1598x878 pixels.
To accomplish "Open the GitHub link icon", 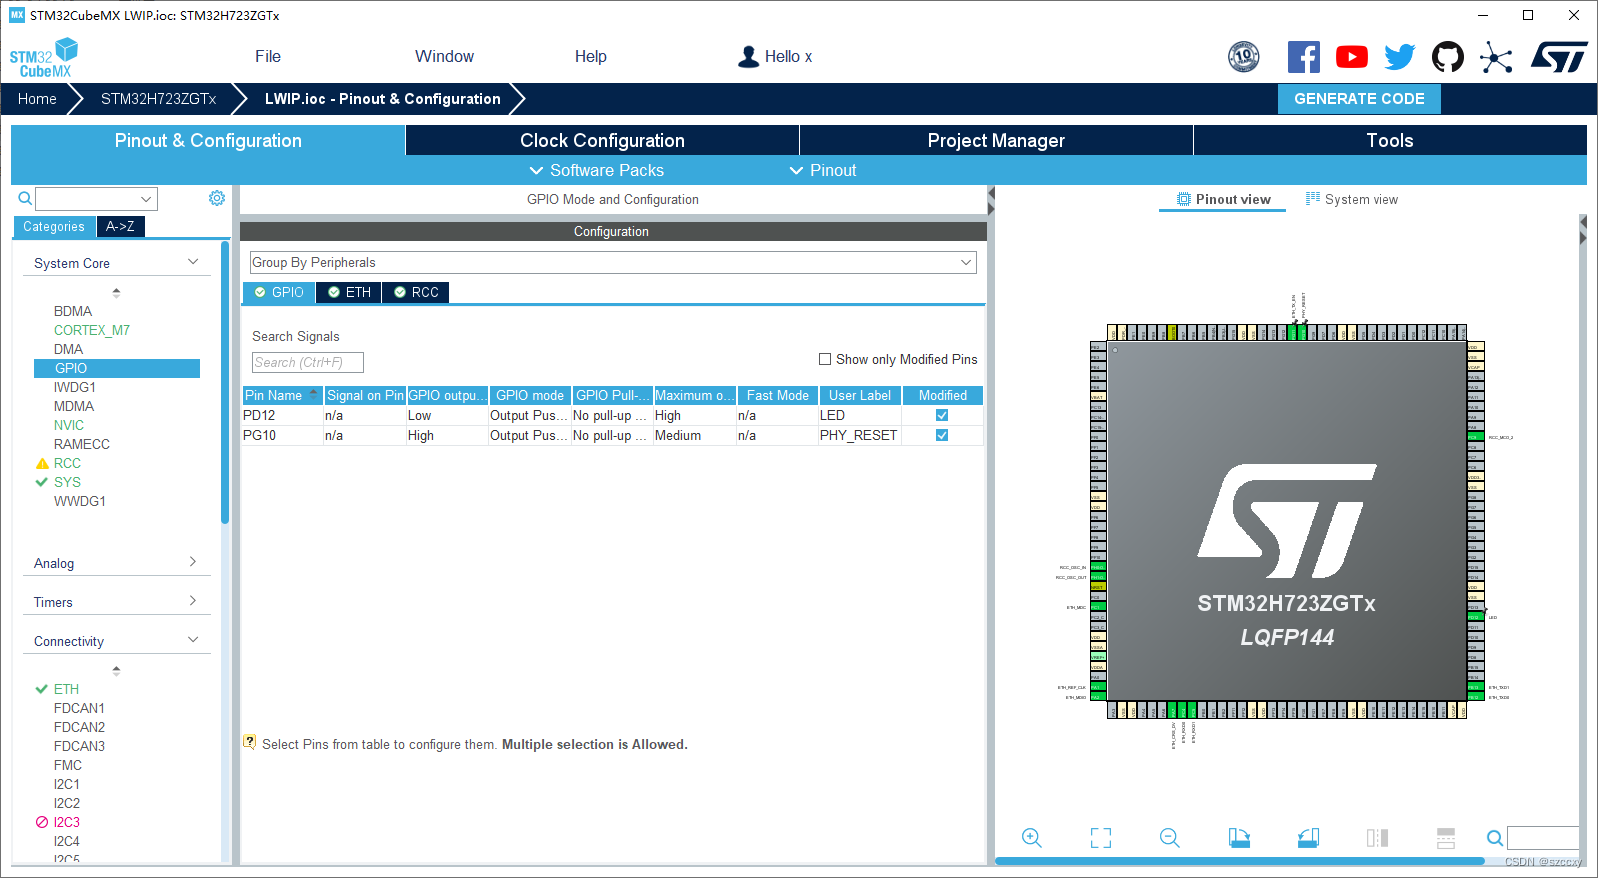I will (1448, 57).
